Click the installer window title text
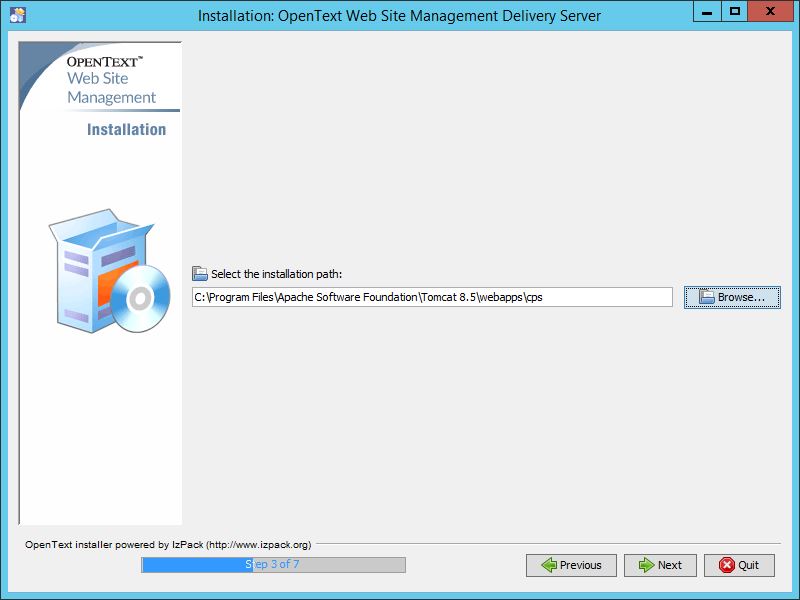The height and width of the screenshot is (600, 800). (x=399, y=16)
